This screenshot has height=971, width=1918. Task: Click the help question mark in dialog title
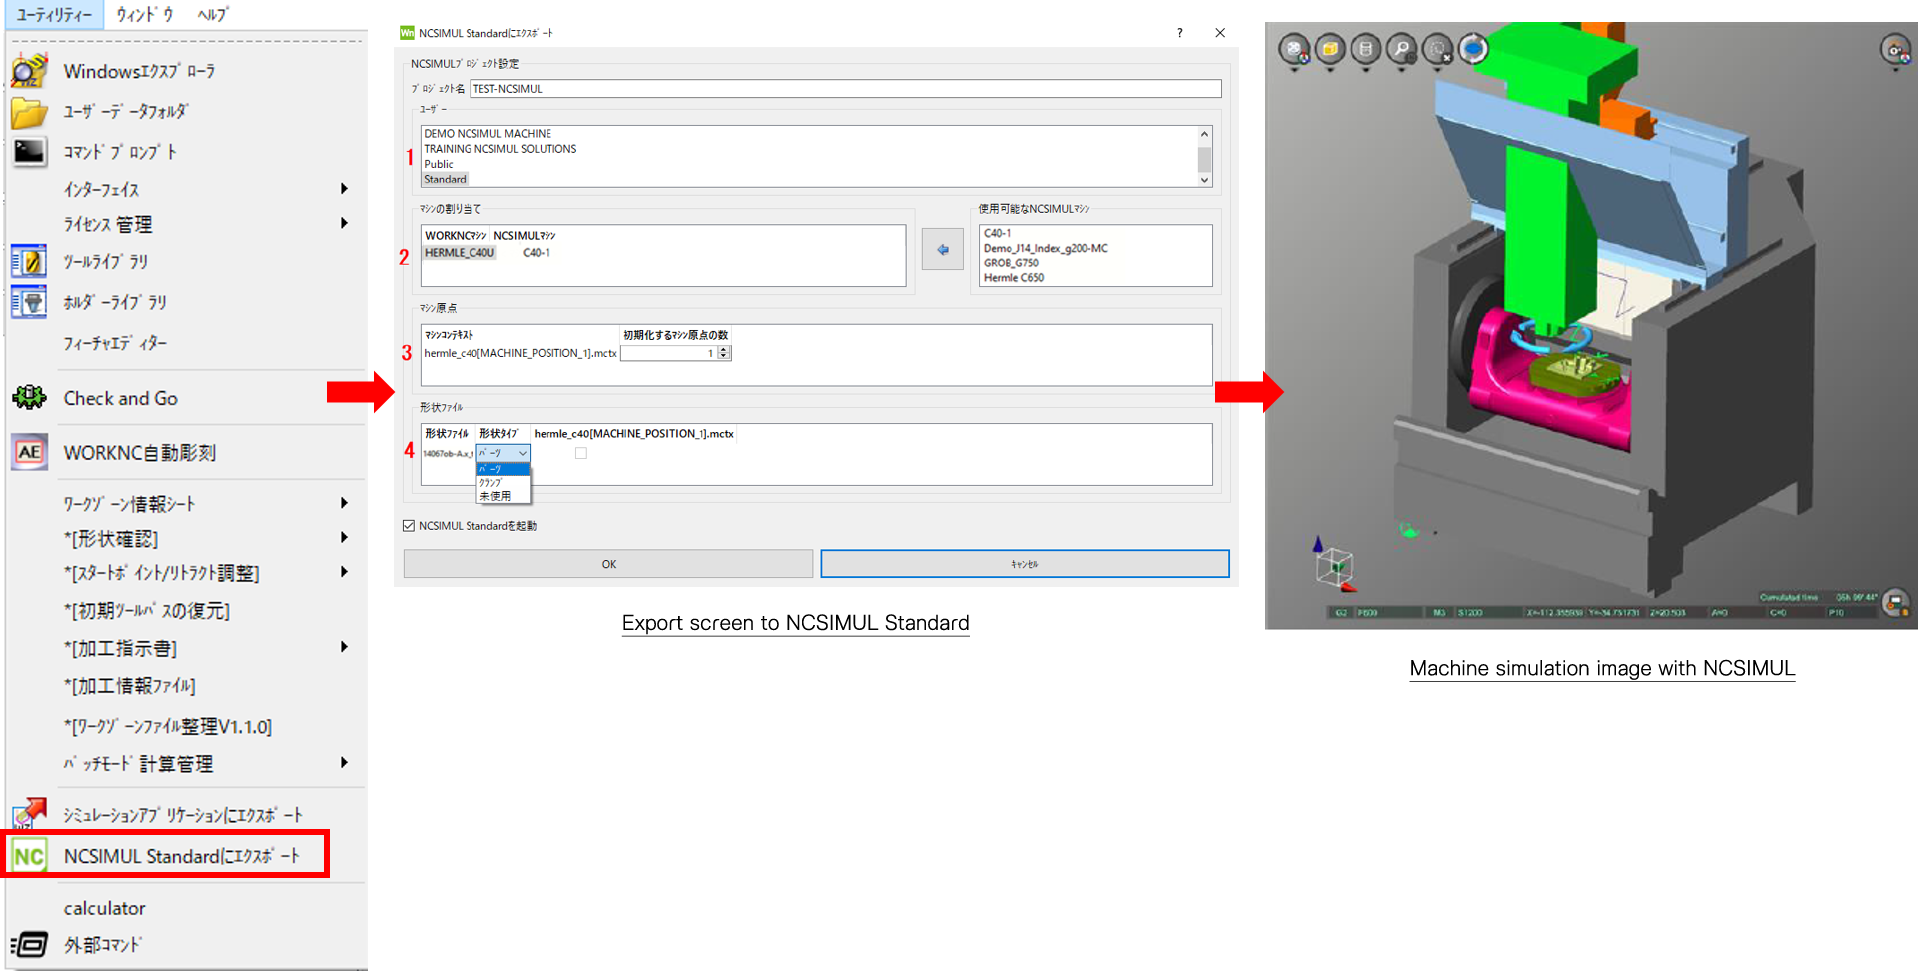tap(1180, 33)
